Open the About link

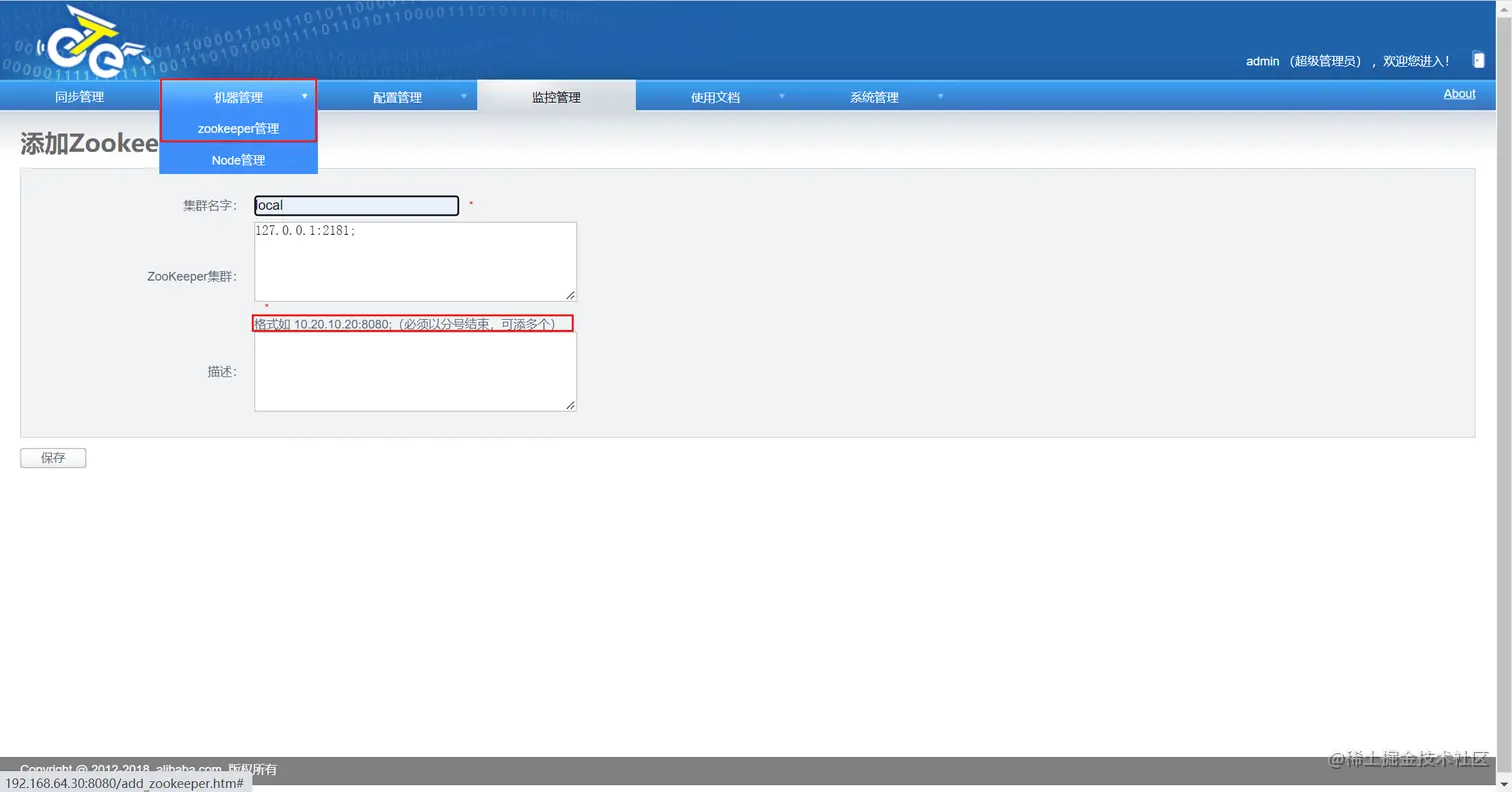1459,94
